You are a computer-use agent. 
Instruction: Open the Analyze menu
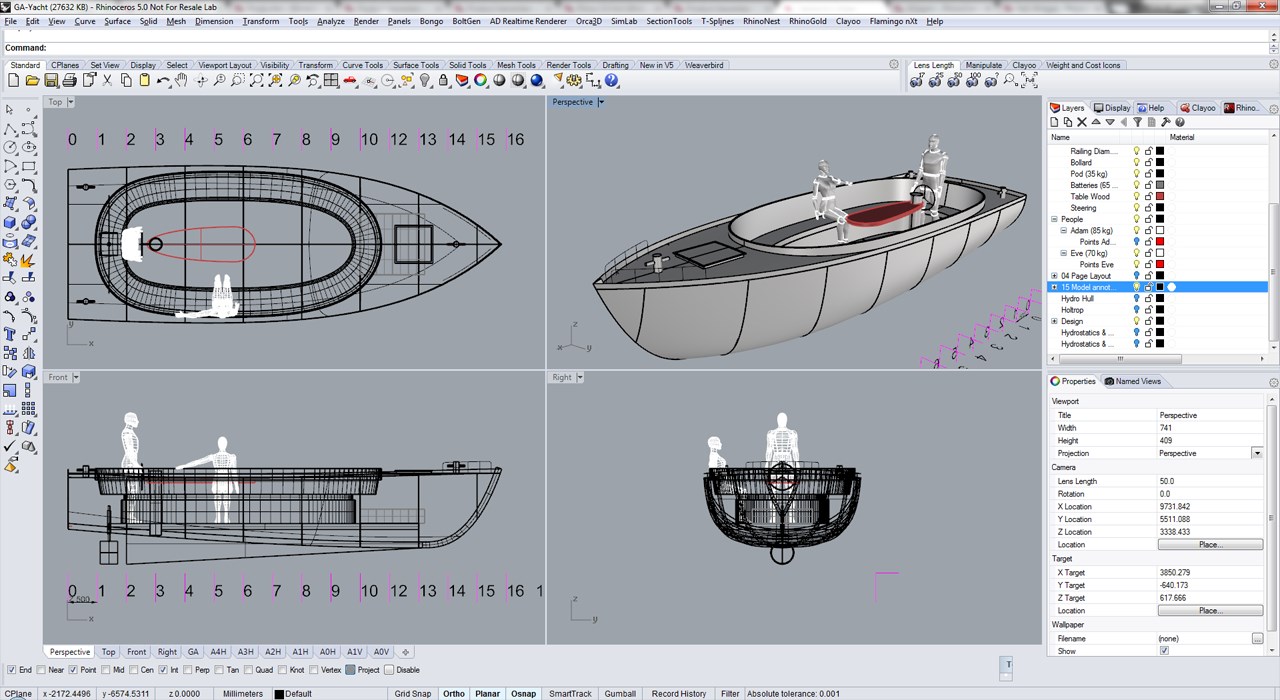point(330,21)
